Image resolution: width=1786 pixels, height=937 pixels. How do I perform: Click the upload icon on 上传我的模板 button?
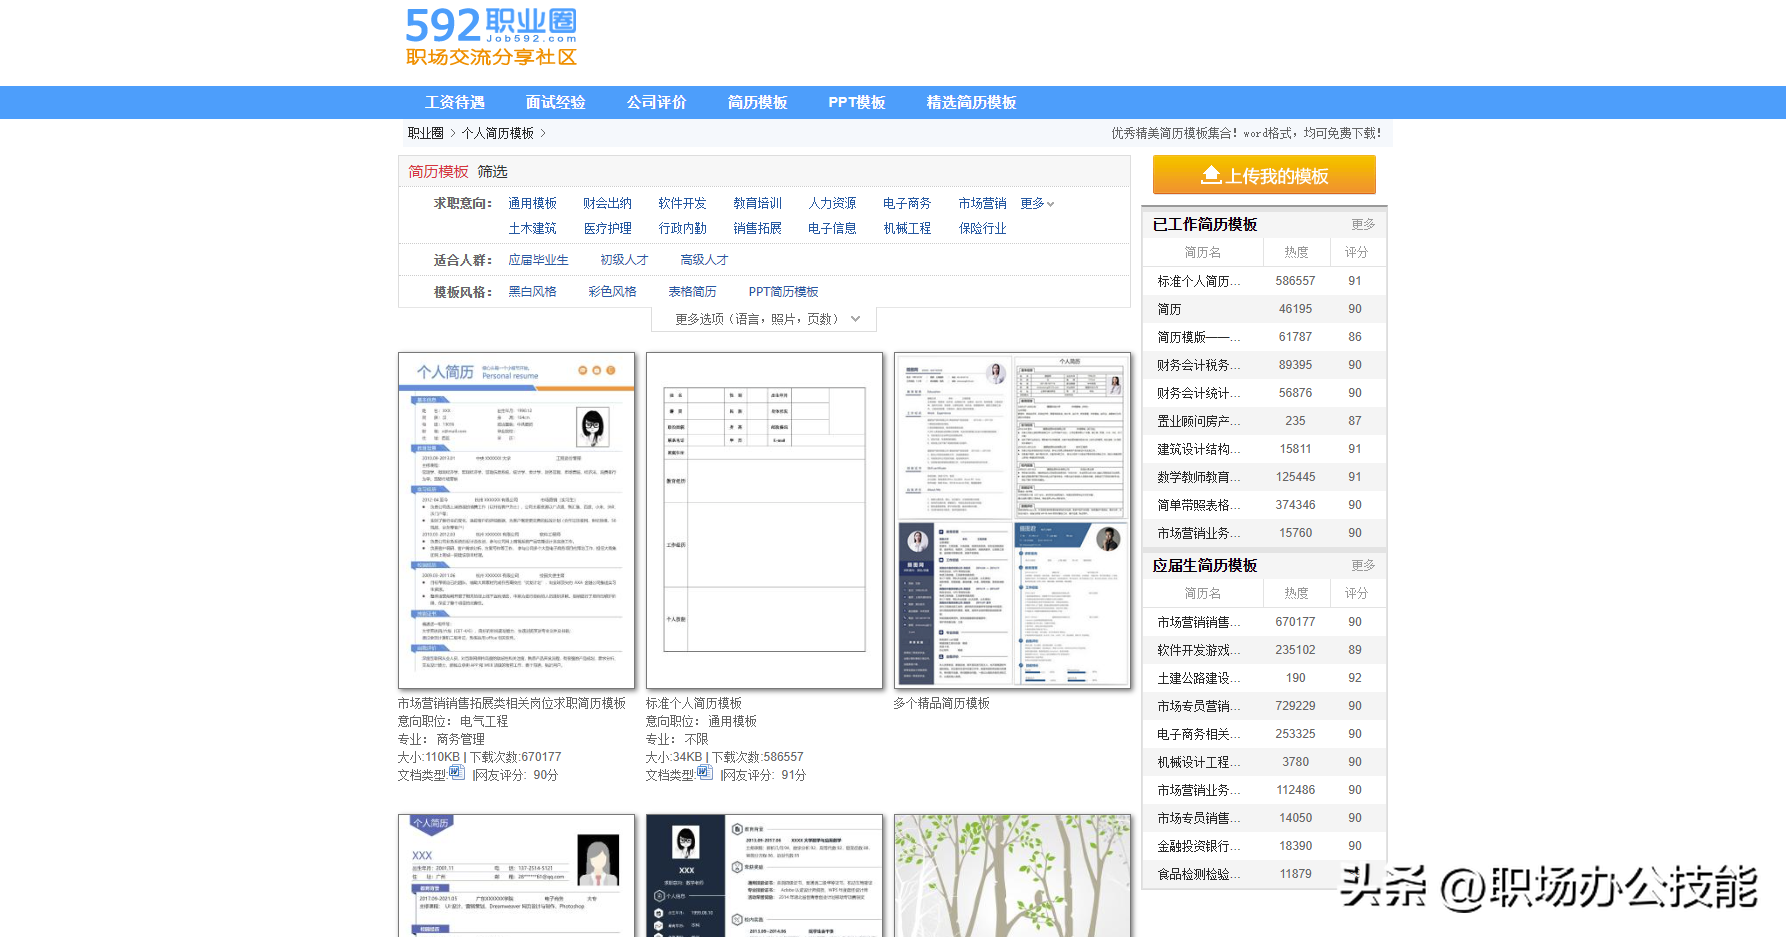coord(1209,174)
